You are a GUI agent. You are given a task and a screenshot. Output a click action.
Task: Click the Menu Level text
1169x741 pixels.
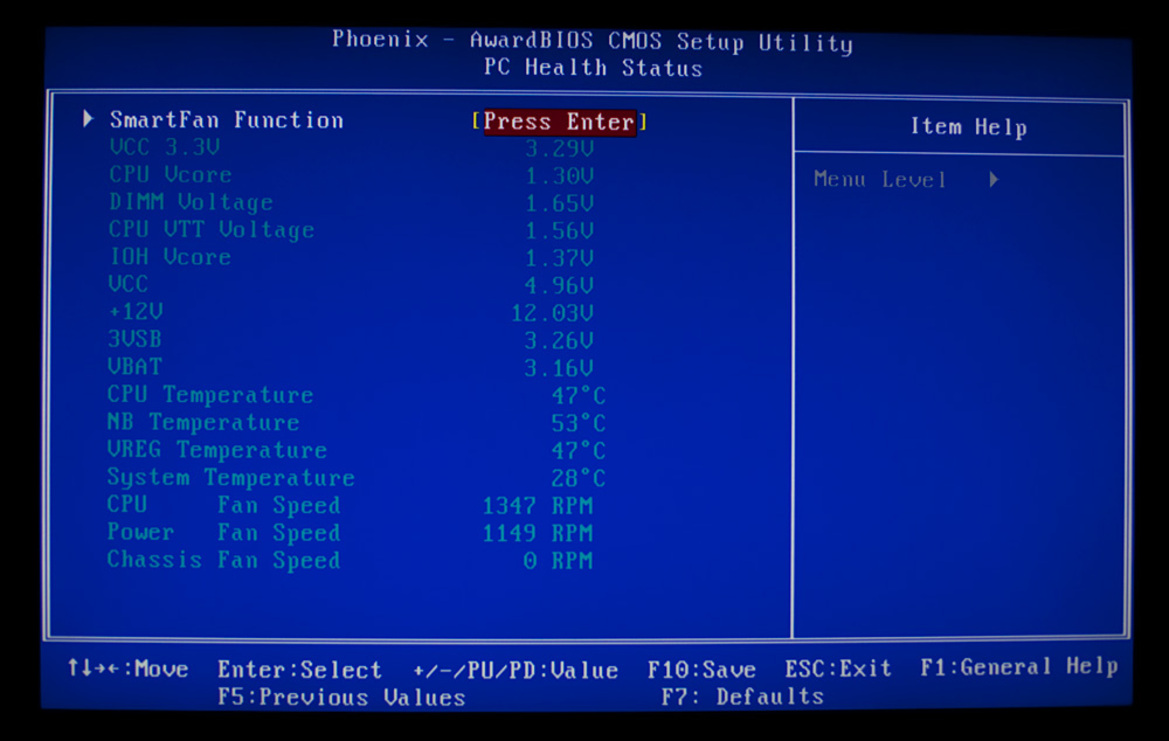[x=880, y=180]
